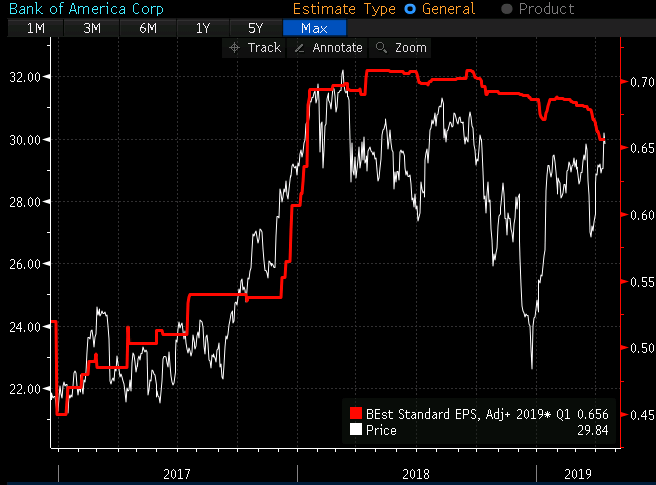This screenshot has height=485, width=656.
Task: Click the white Price legend swatch
Action: tap(356, 430)
